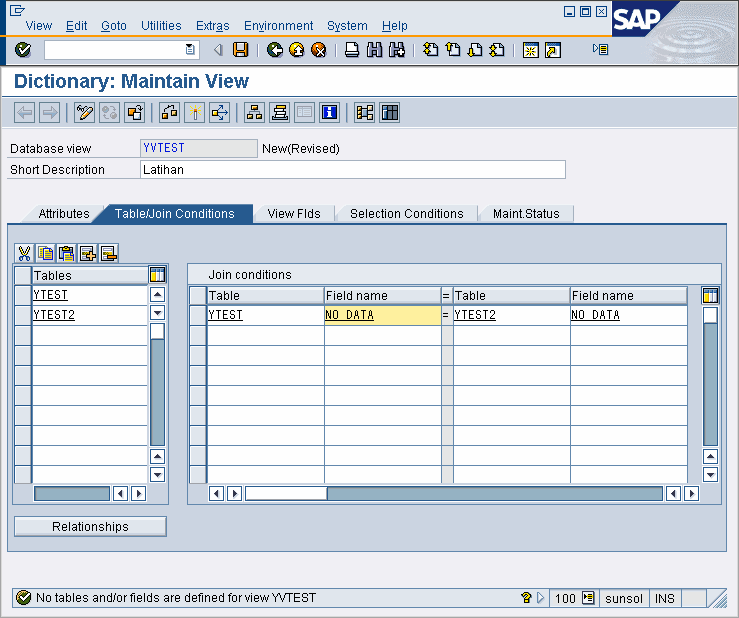Click the status bar help question mark icon
The height and width of the screenshot is (618, 739).
point(526,598)
